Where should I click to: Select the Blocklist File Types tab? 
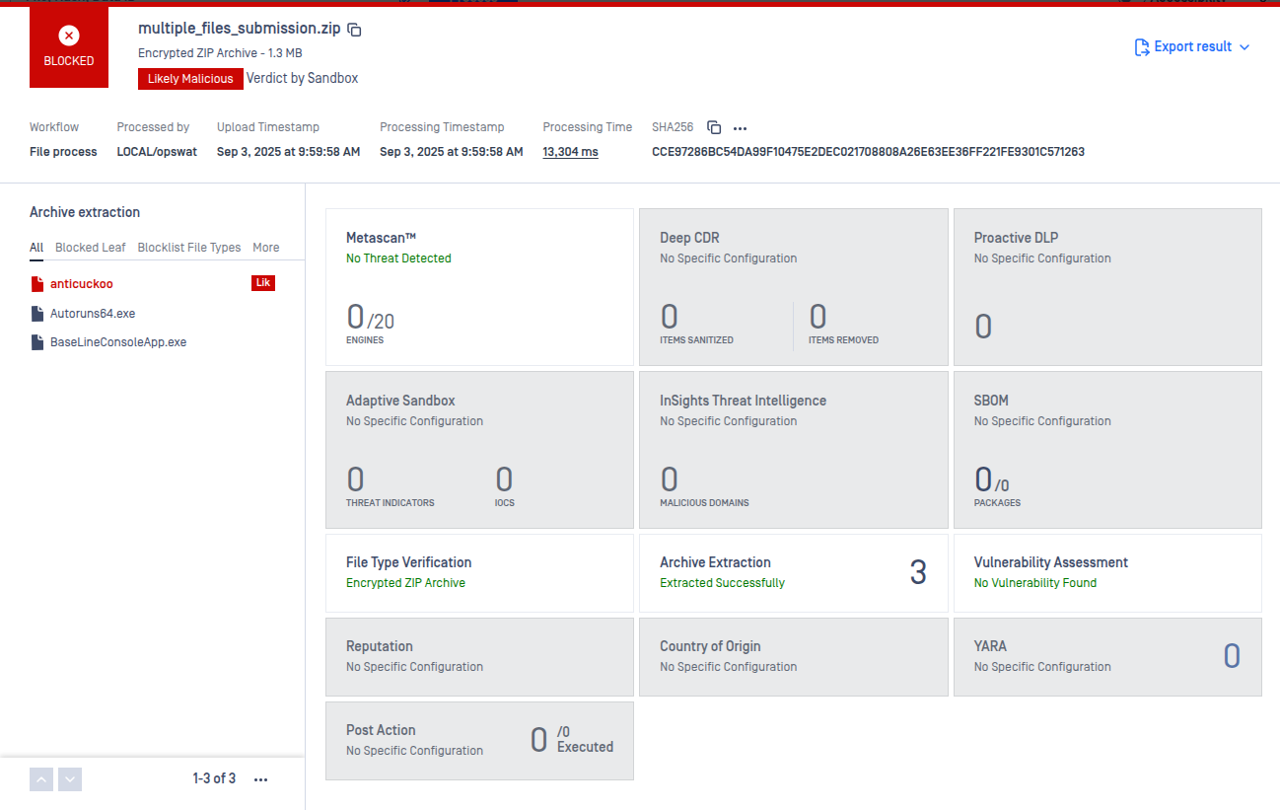coord(189,248)
